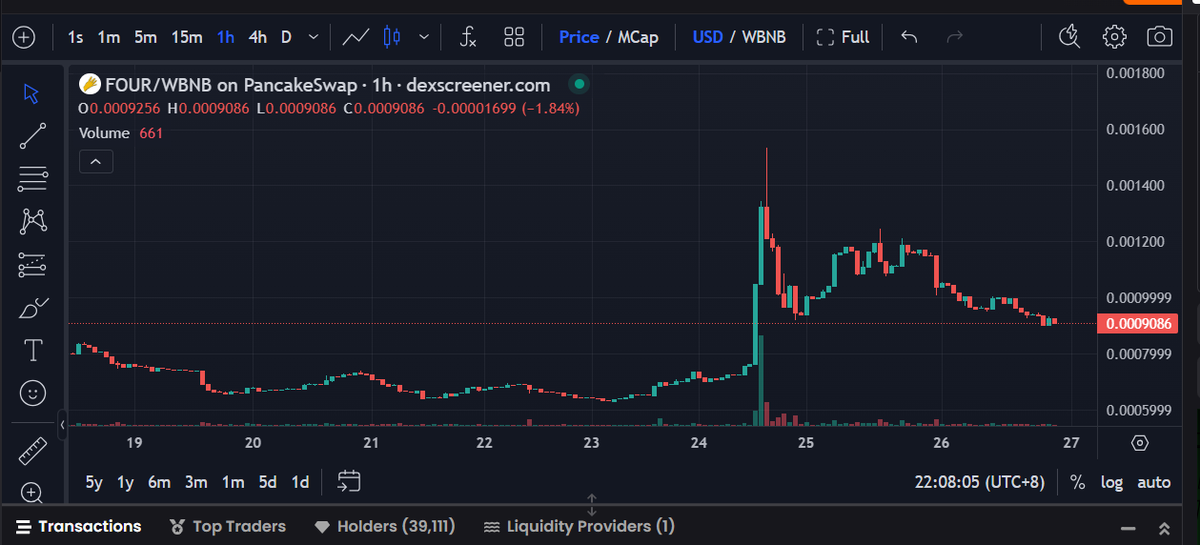The width and height of the screenshot is (1200, 545).
Task: Select the 1m timeframe in top bar
Action: (109, 37)
